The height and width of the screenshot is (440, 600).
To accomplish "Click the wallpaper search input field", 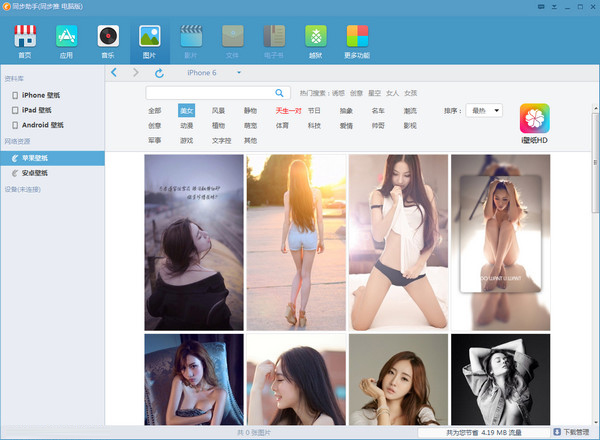I will (x=210, y=92).
